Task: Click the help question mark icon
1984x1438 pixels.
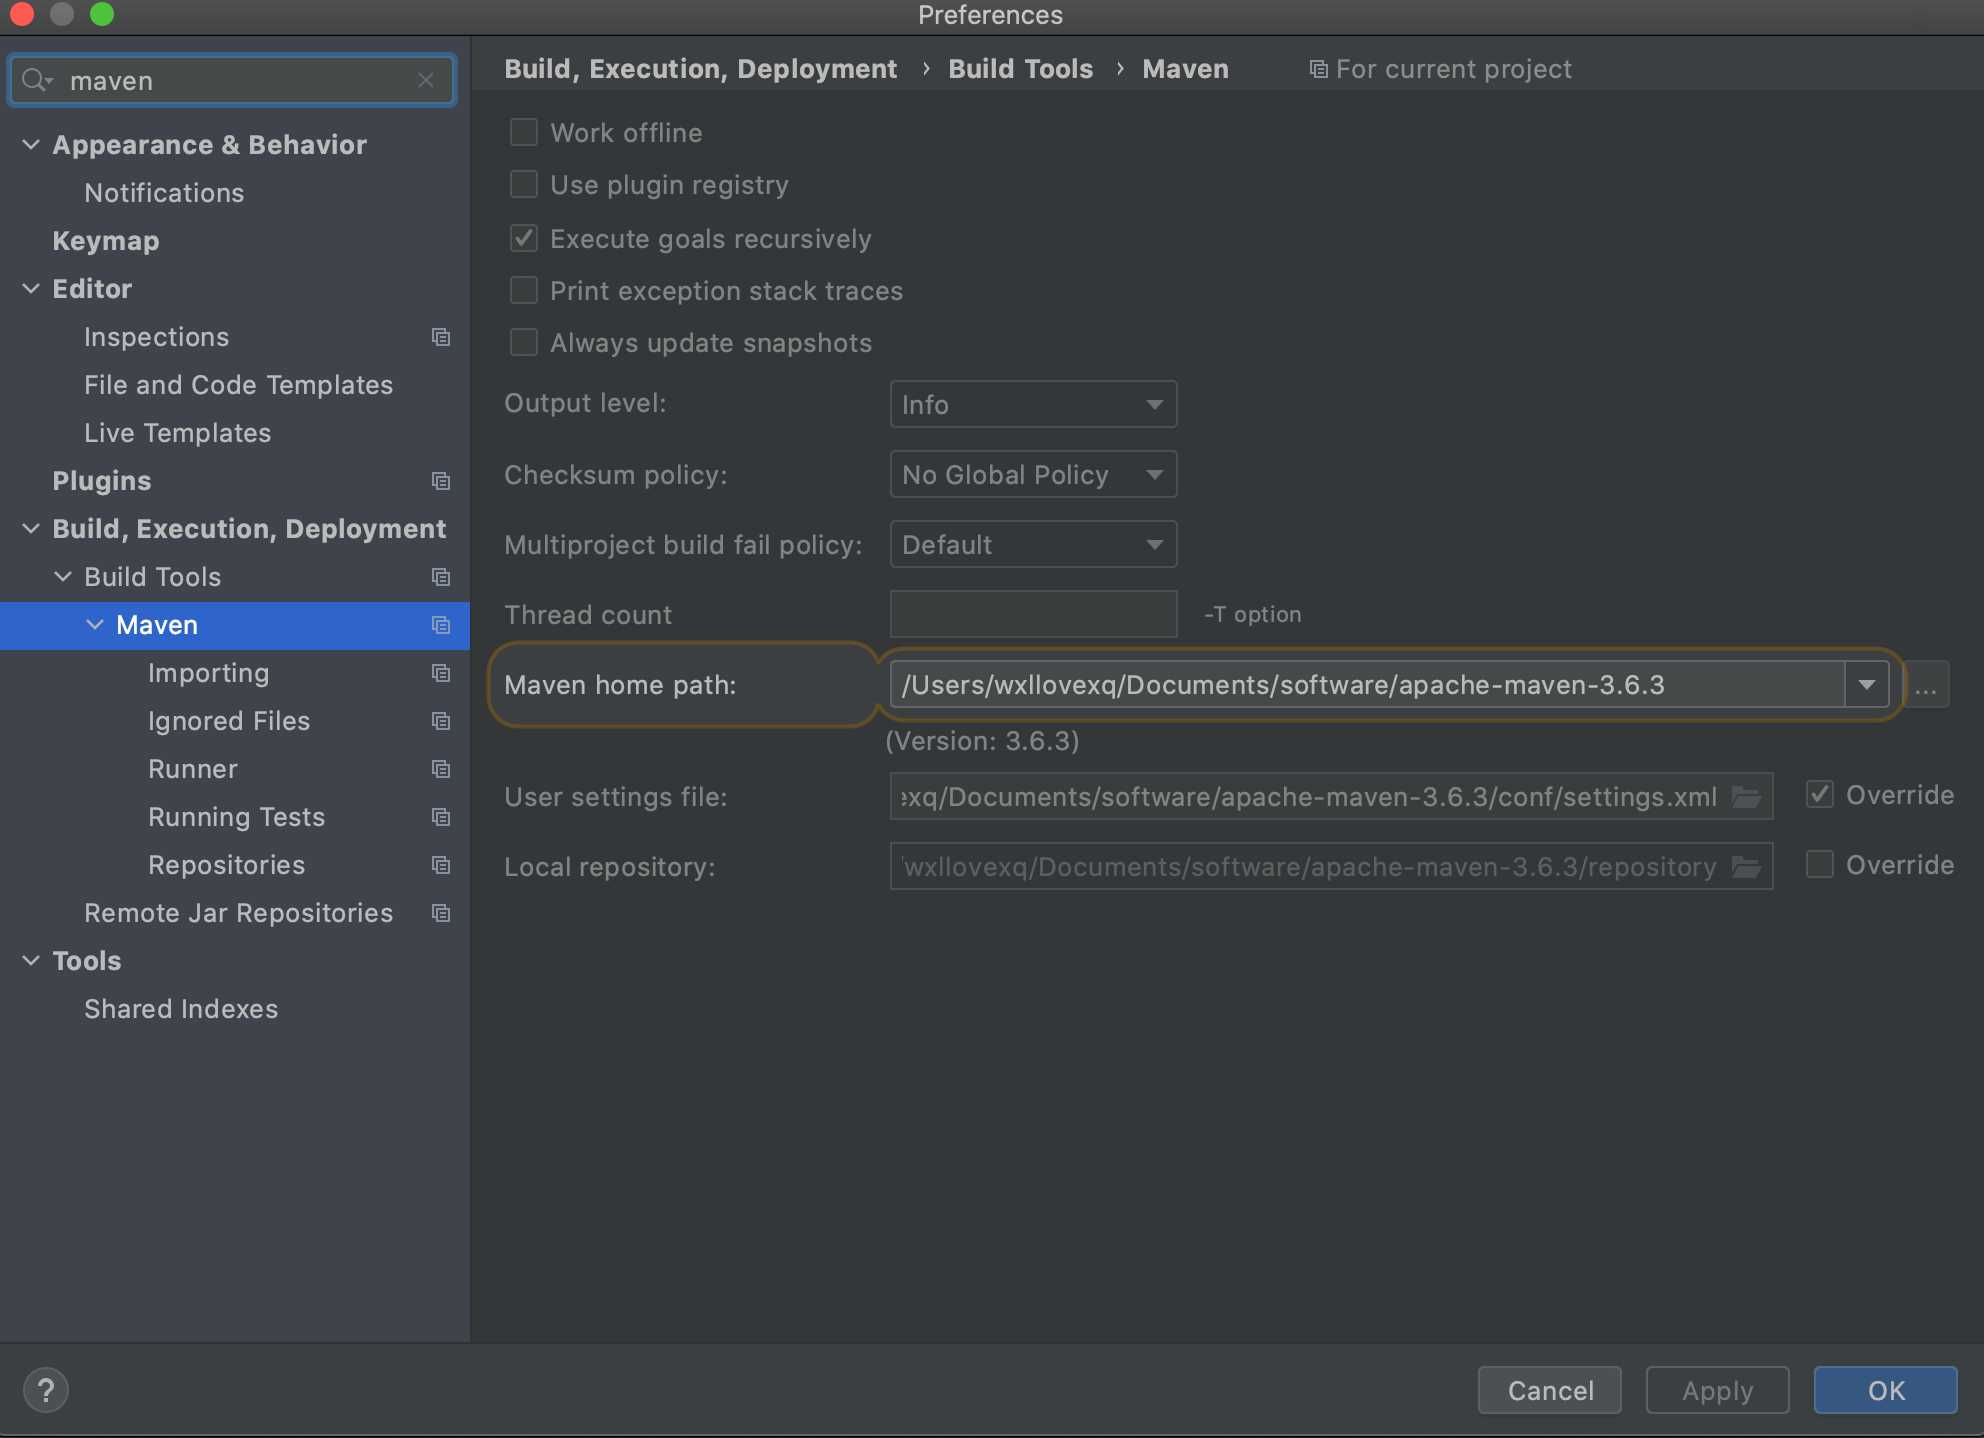Action: click(45, 1389)
